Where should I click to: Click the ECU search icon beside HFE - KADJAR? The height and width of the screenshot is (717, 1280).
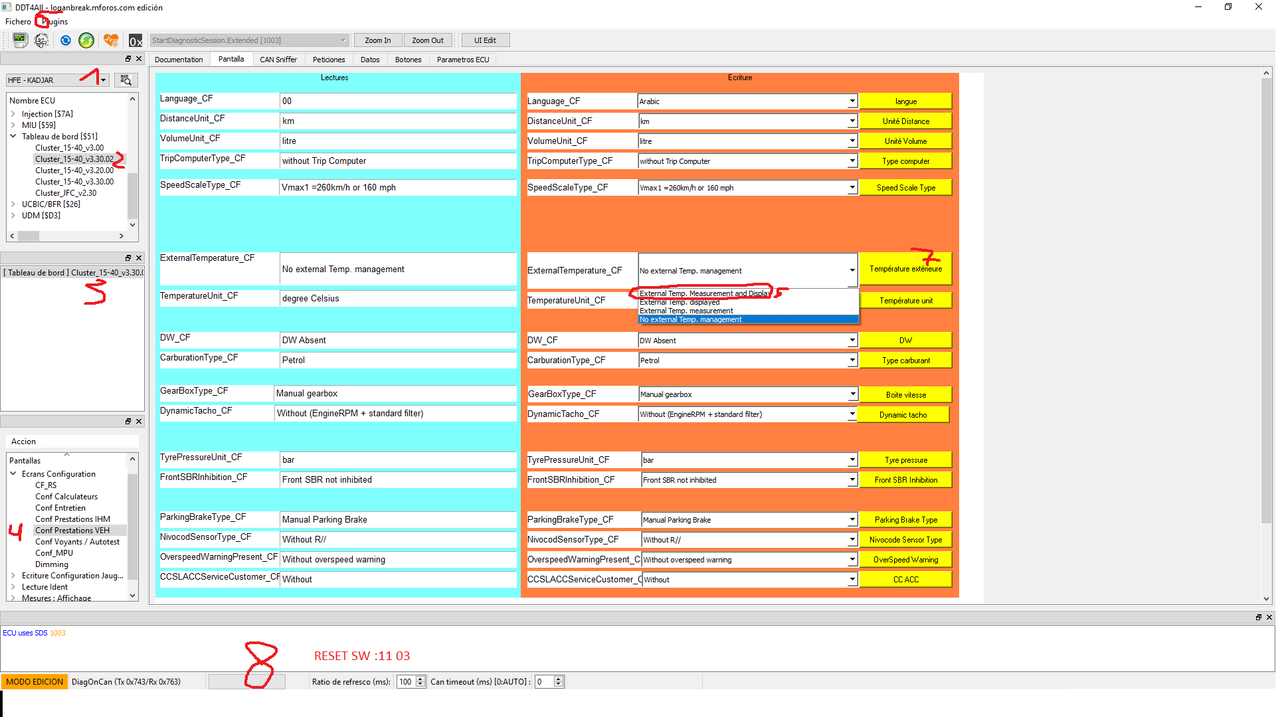coord(126,80)
